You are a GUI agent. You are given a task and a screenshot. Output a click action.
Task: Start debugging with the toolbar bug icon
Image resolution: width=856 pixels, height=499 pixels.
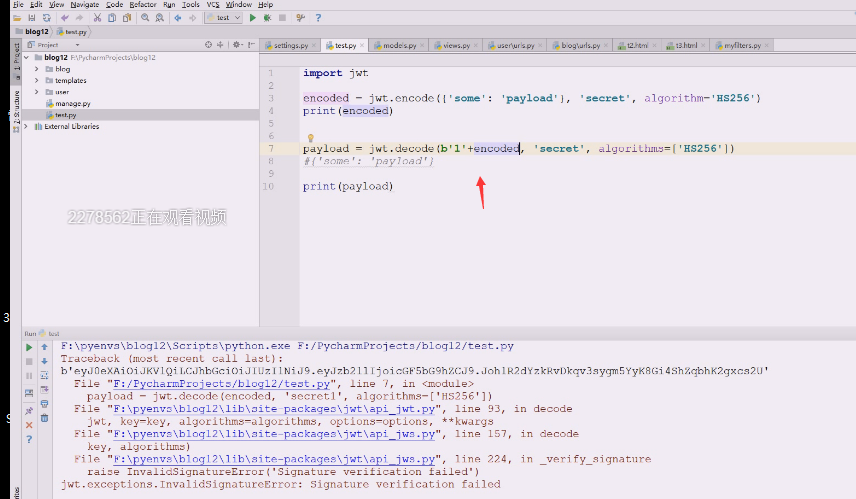(268, 18)
